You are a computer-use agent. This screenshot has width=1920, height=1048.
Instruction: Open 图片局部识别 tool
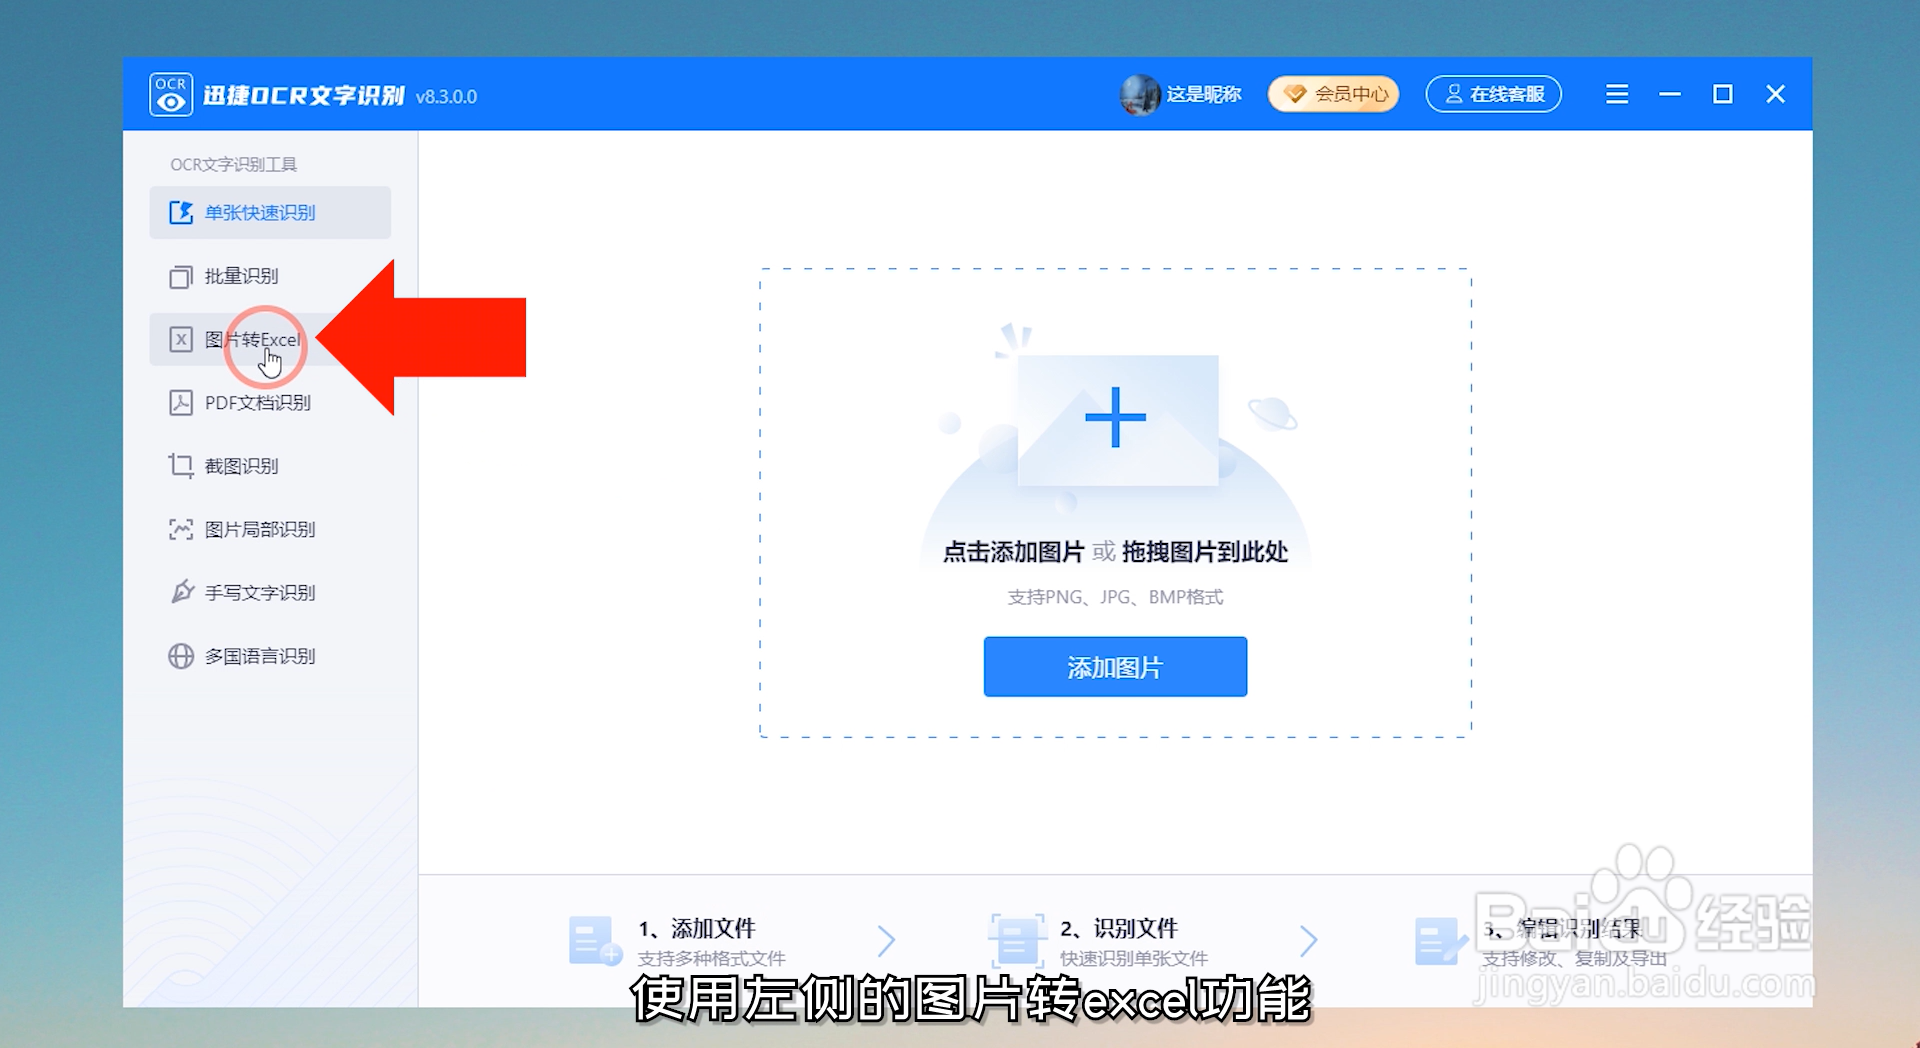click(270, 529)
